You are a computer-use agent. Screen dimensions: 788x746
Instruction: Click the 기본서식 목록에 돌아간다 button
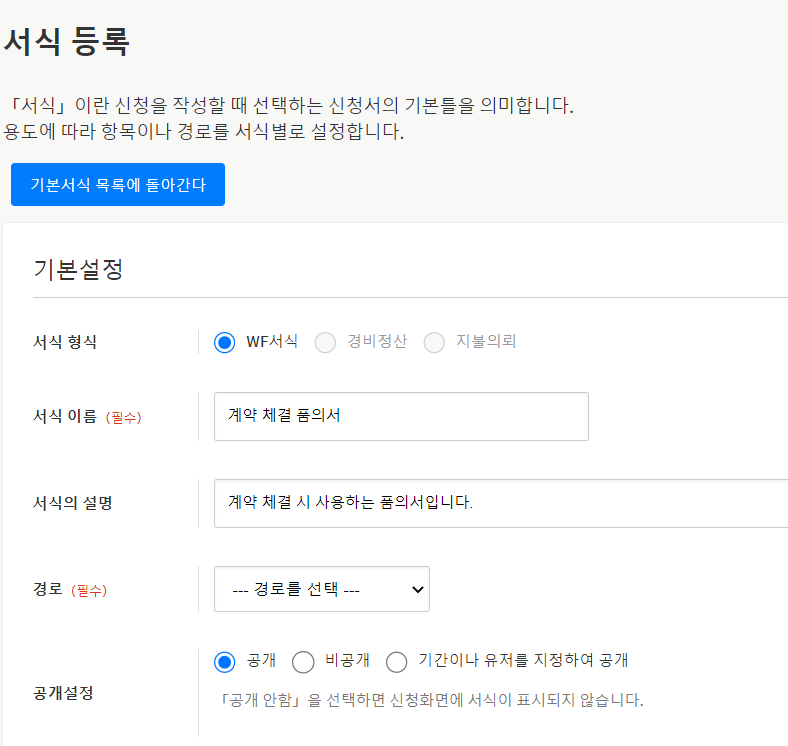click(118, 185)
